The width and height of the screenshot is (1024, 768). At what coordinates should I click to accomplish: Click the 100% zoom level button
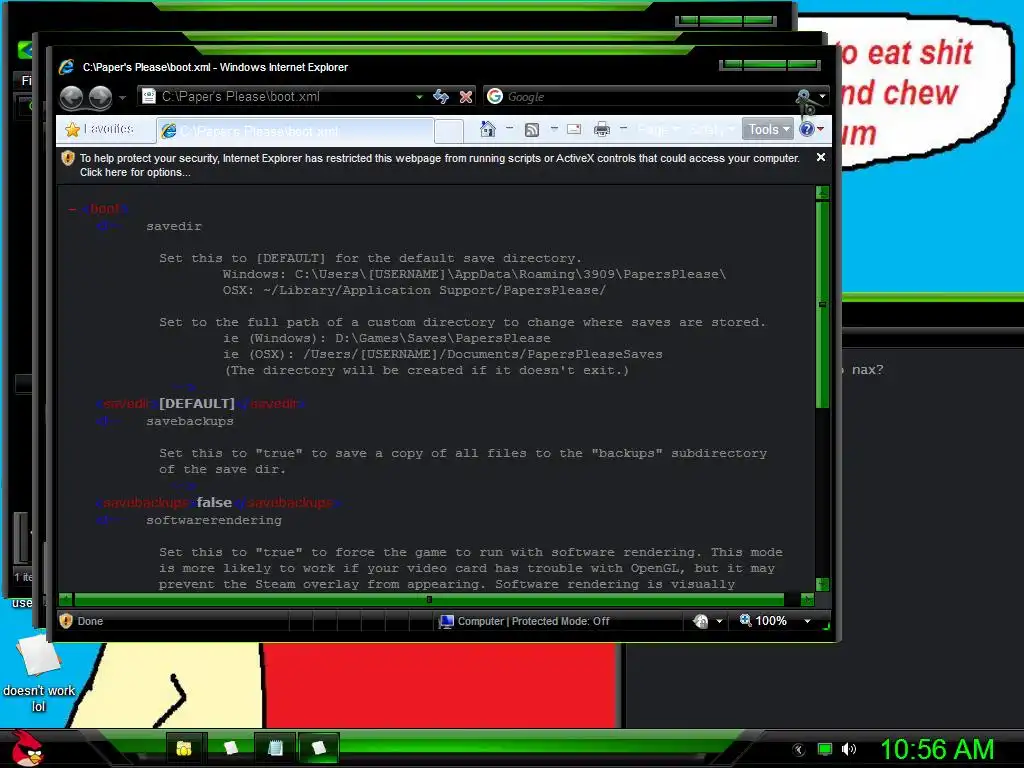[x=763, y=620]
